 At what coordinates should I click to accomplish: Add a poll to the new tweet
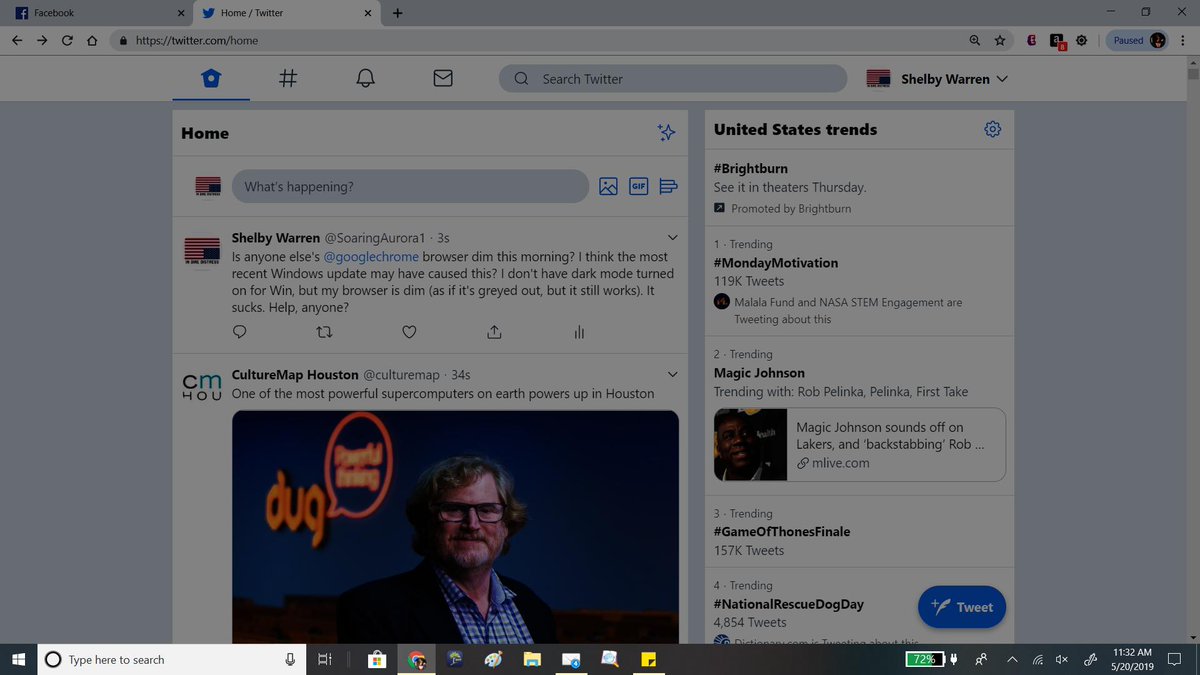669,186
